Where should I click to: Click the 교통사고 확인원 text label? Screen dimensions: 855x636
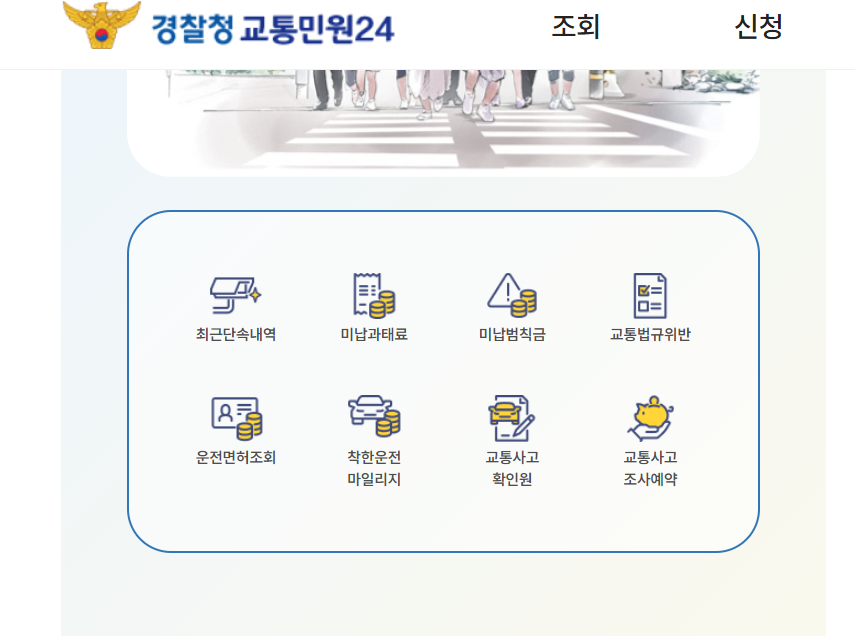512,468
